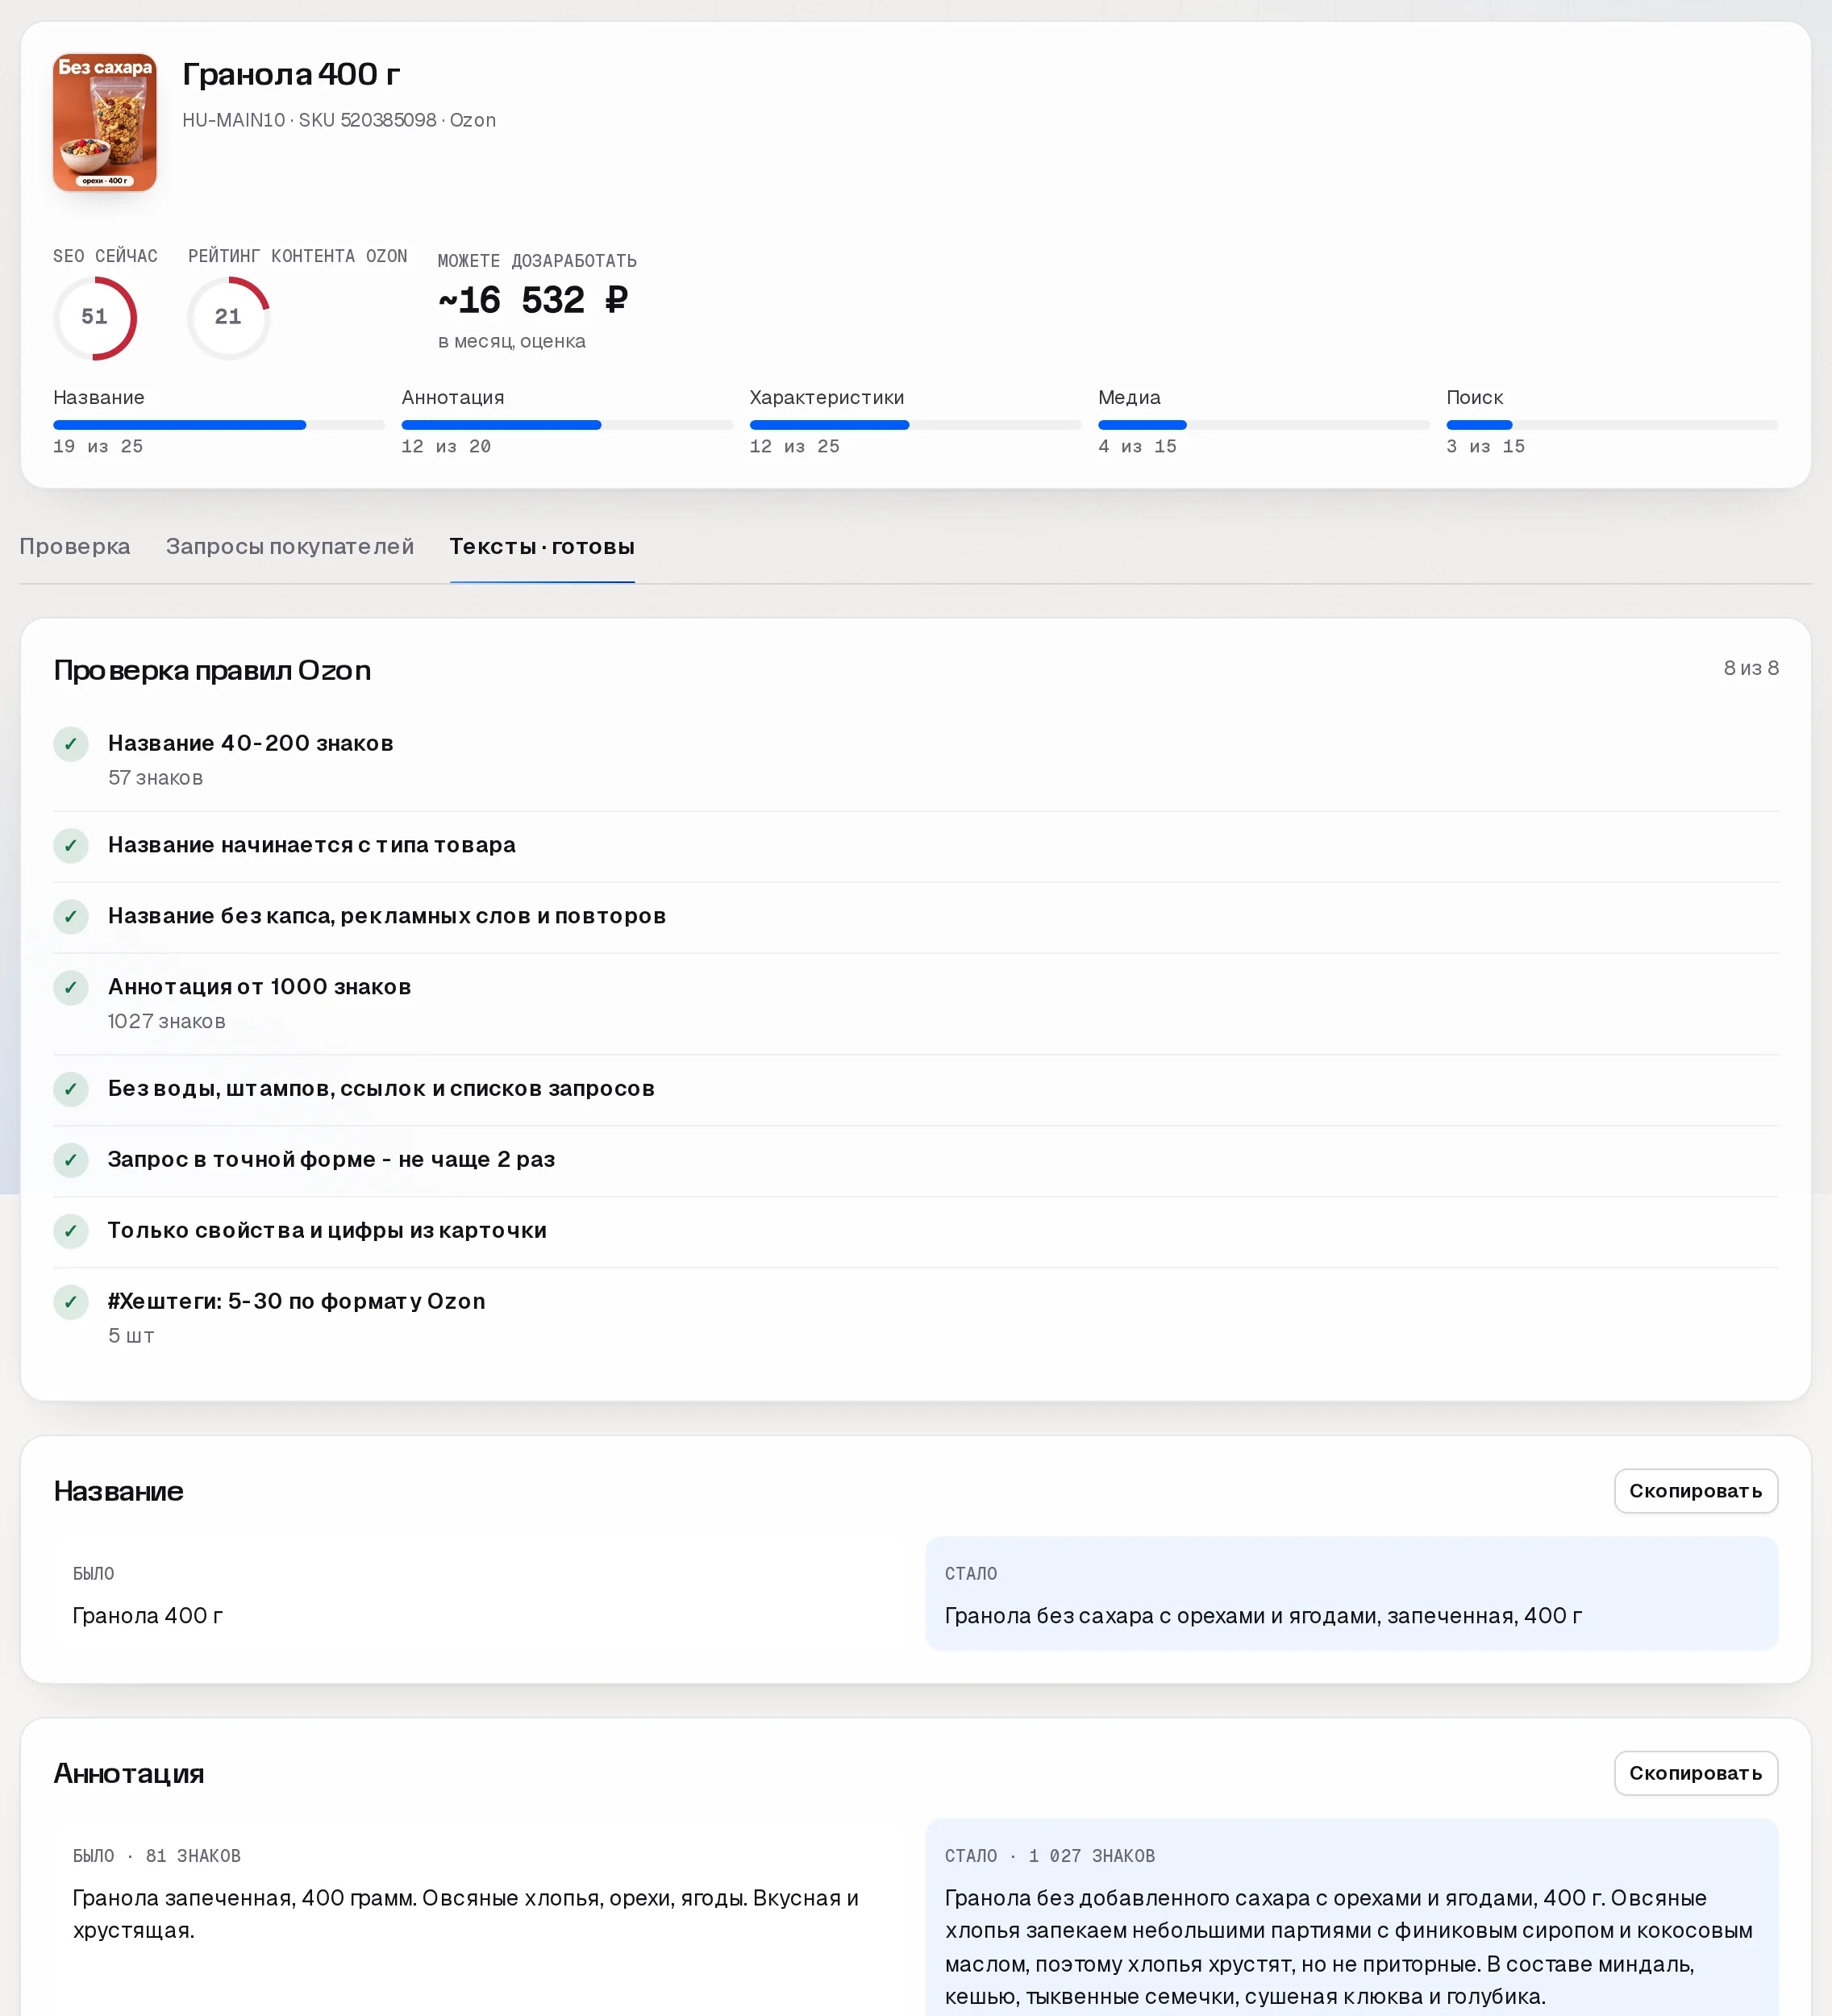Switch to the Проверка tab
This screenshot has height=2016, width=1832.
click(x=75, y=547)
